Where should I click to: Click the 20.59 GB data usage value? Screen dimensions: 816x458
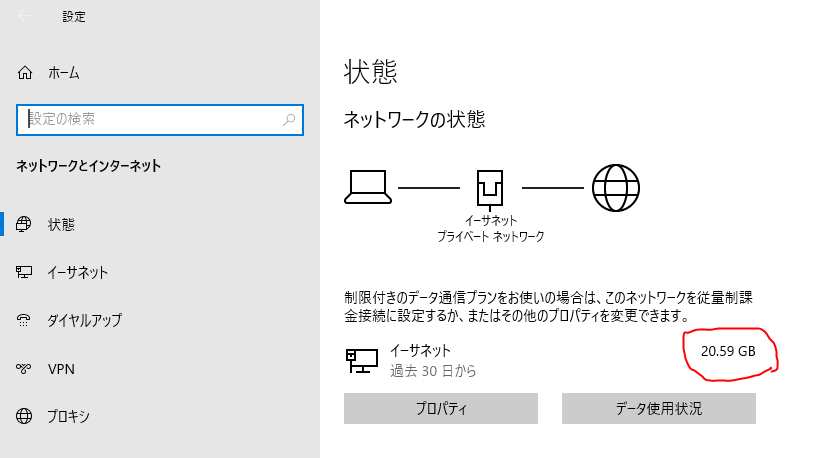(x=728, y=351)
